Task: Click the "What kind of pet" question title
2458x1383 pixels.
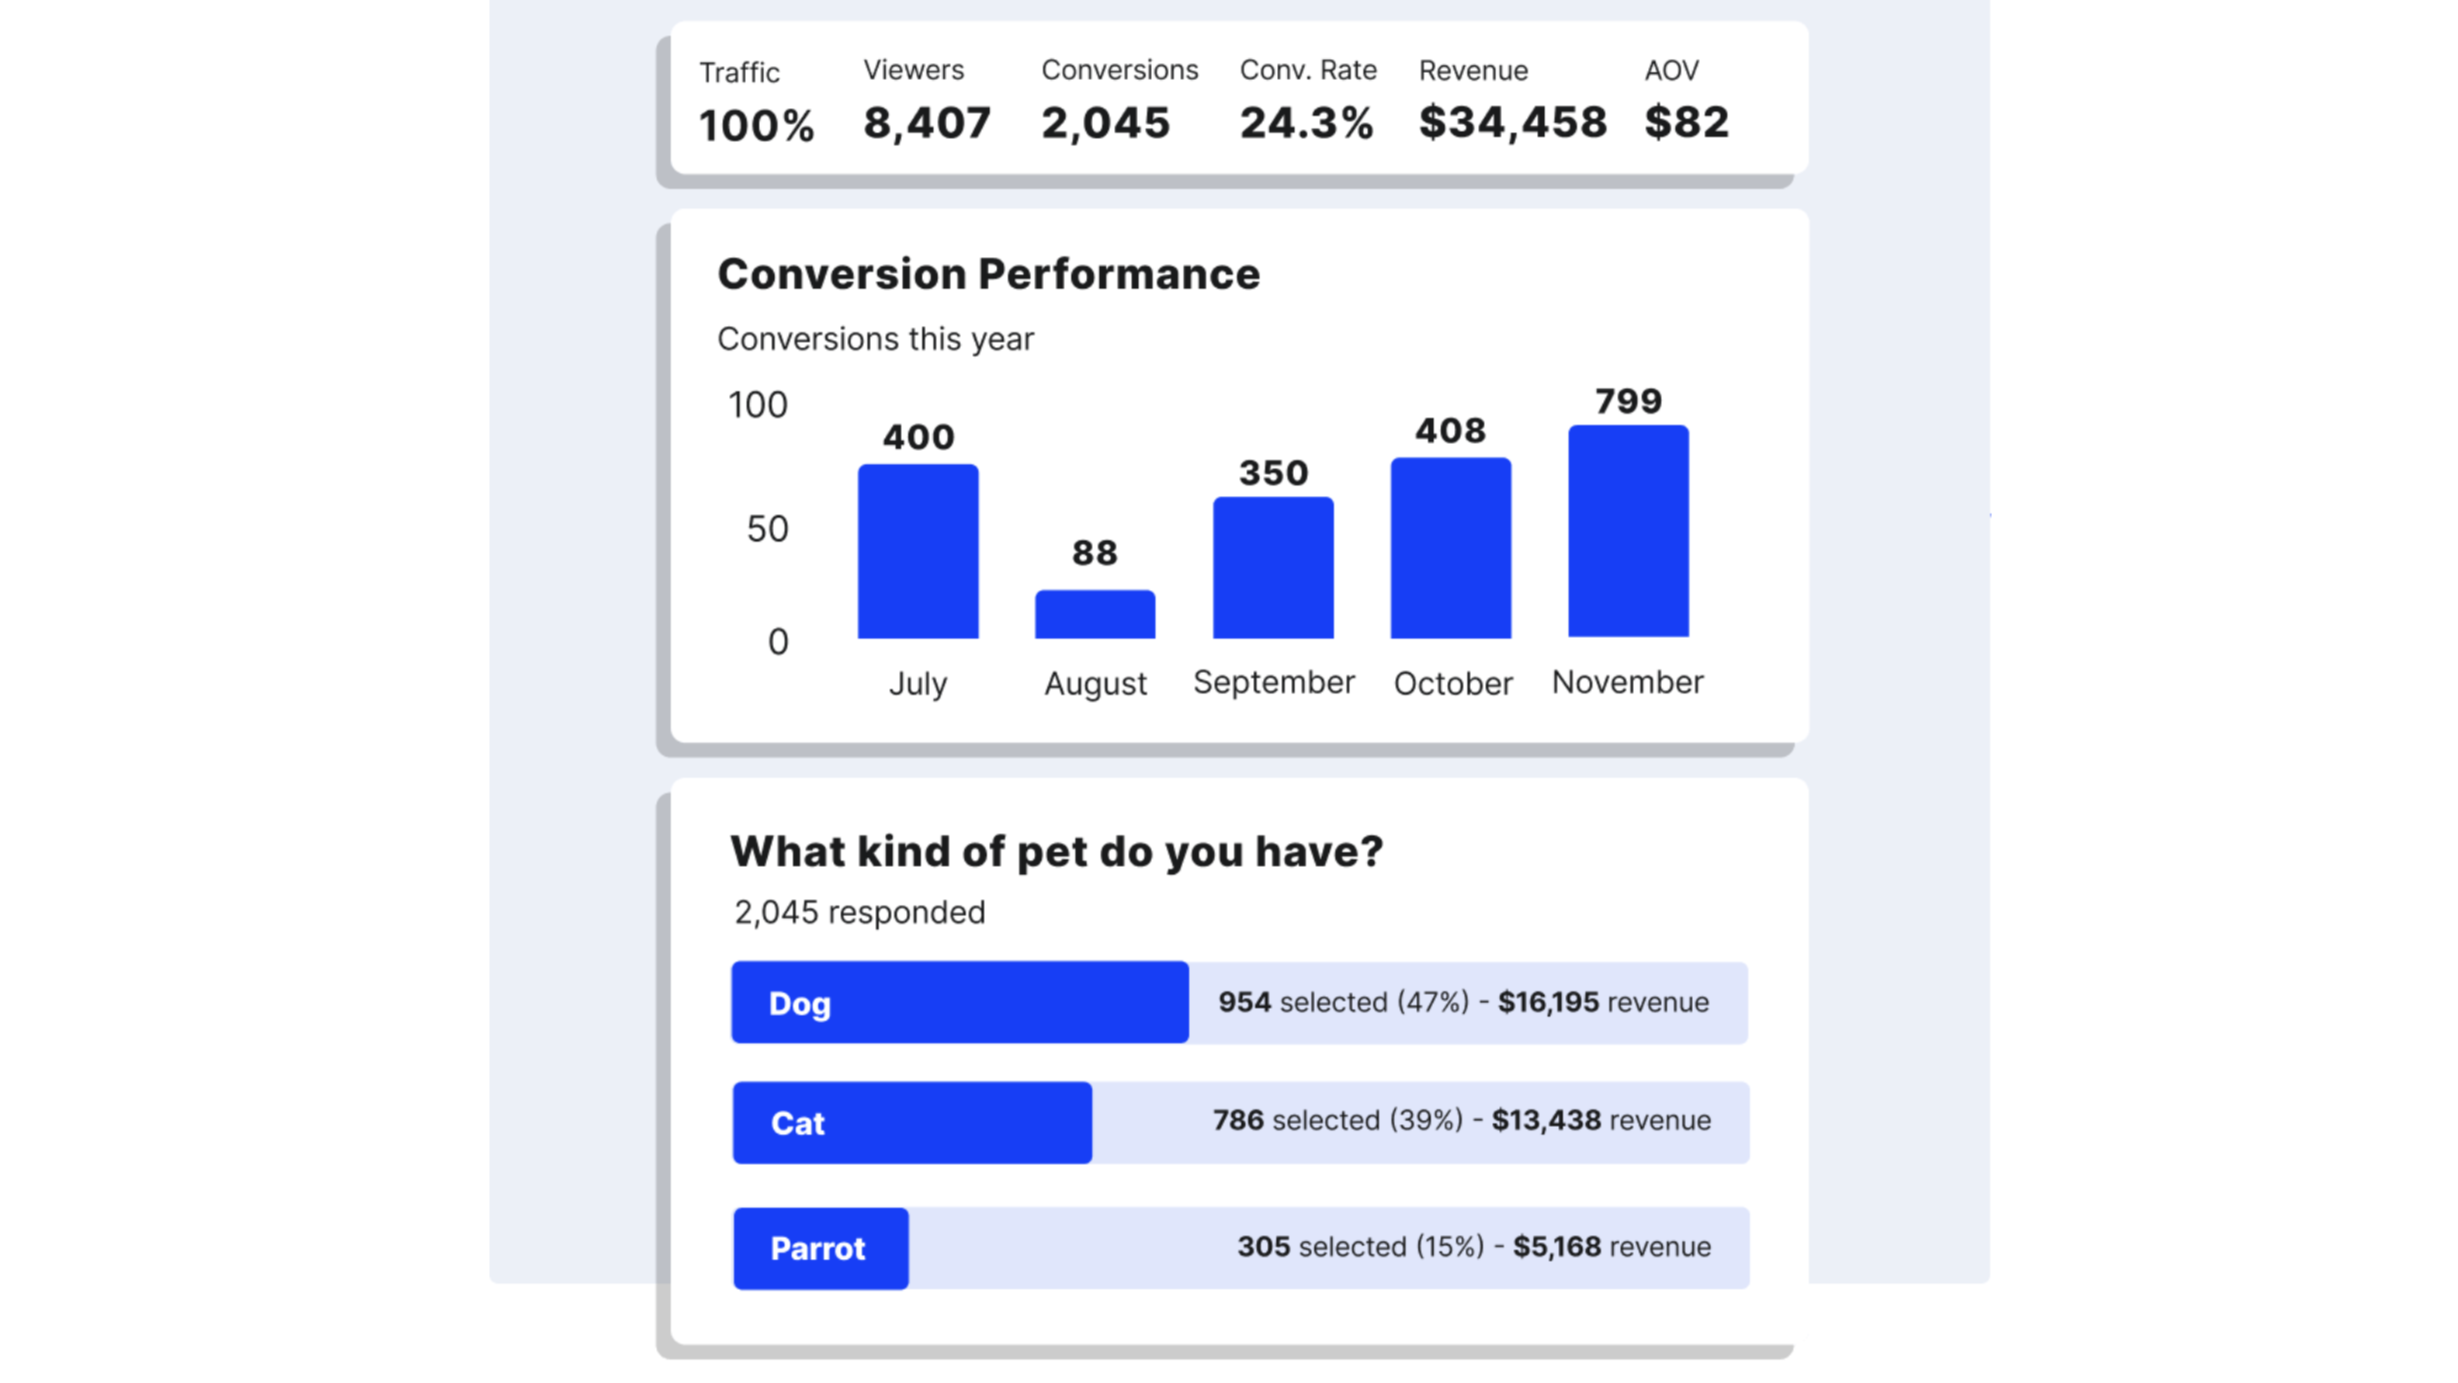Action: pos(1056,852)
